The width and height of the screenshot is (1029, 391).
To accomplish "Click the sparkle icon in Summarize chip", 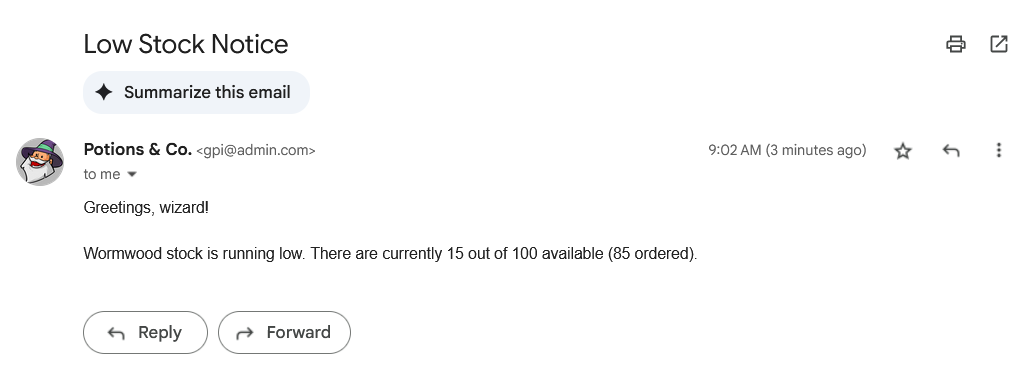I will (104, 93).
